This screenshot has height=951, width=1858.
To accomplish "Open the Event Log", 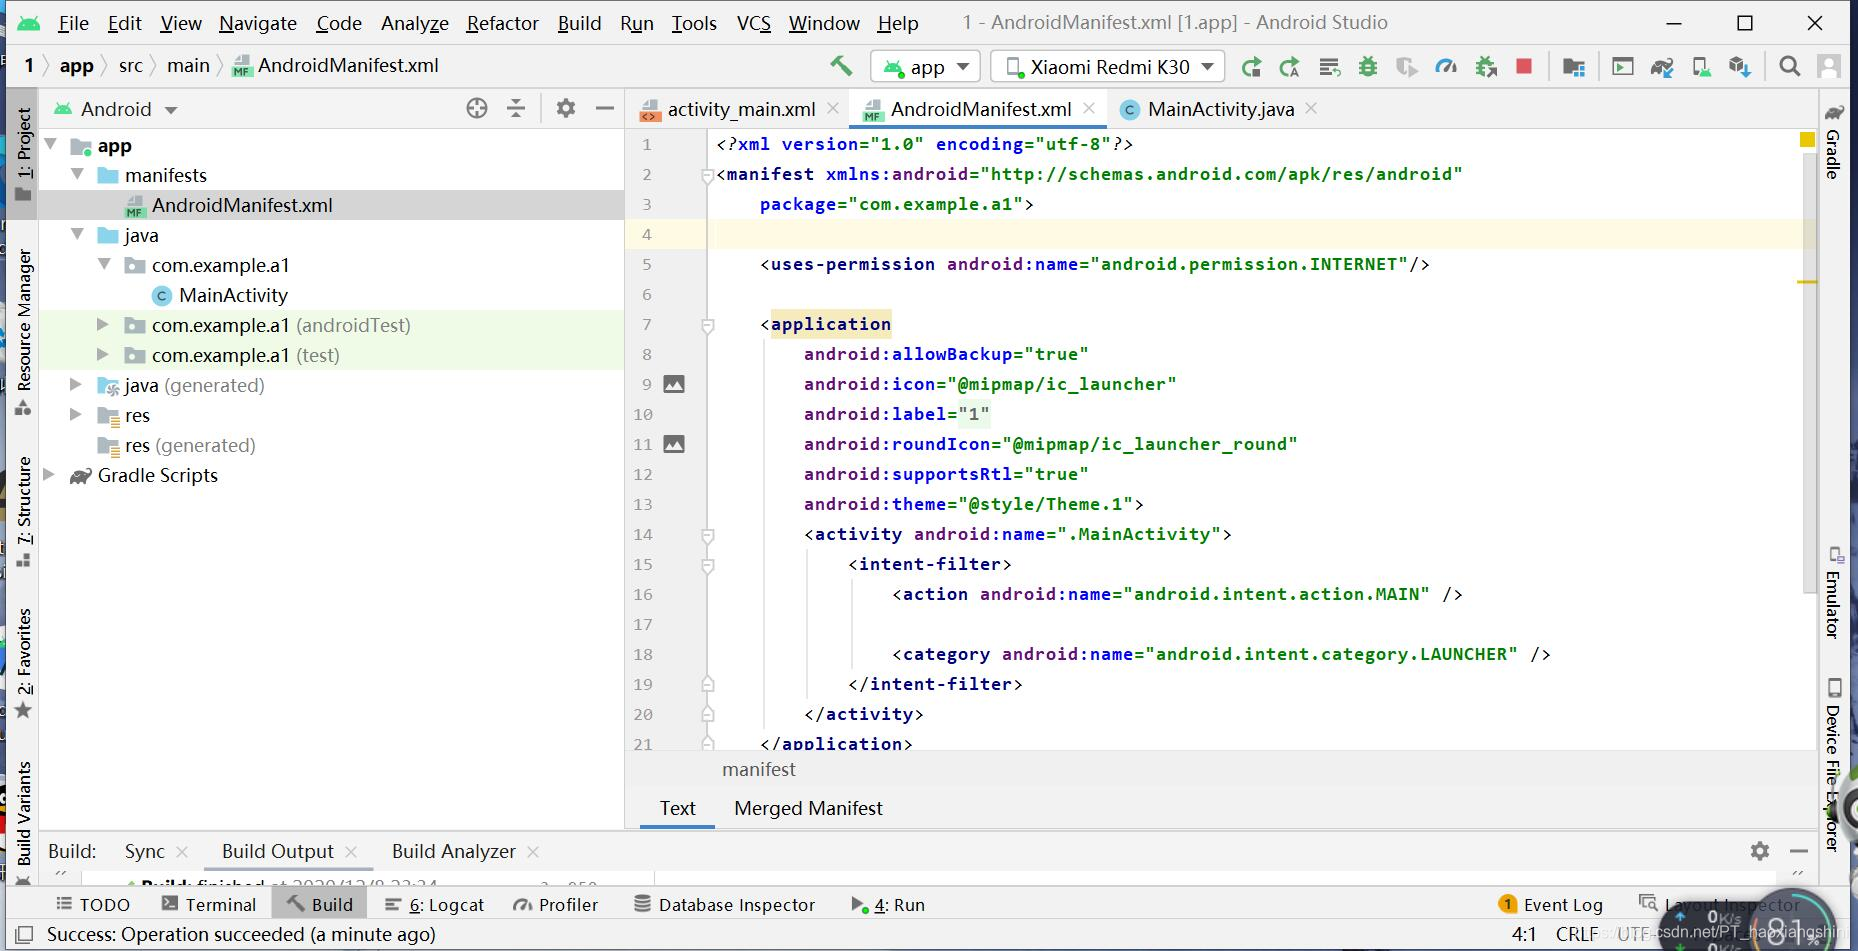I will 1551,905.
